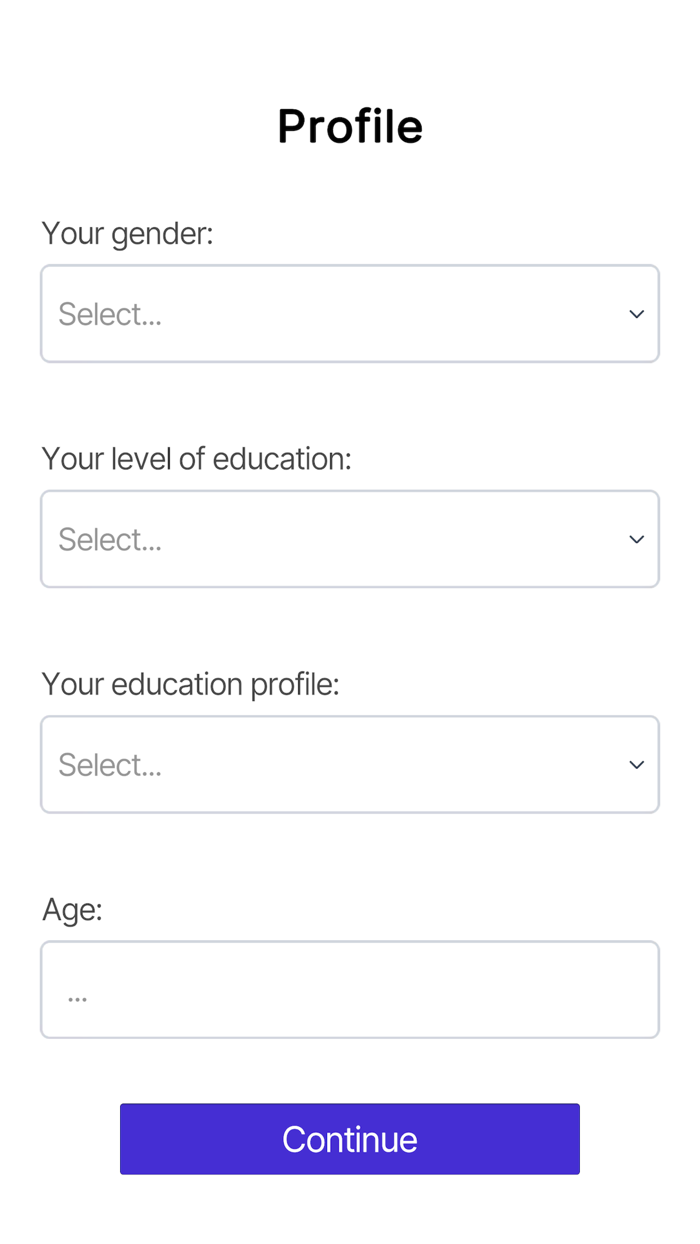Click the "..." placeholder in Age field
This screenshot has height=1244, width=700.
[77, 996]
